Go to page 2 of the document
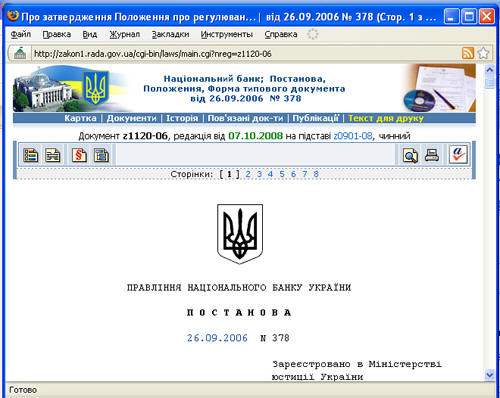The width and height of the screenshot is (500, 398). (248, 174)
